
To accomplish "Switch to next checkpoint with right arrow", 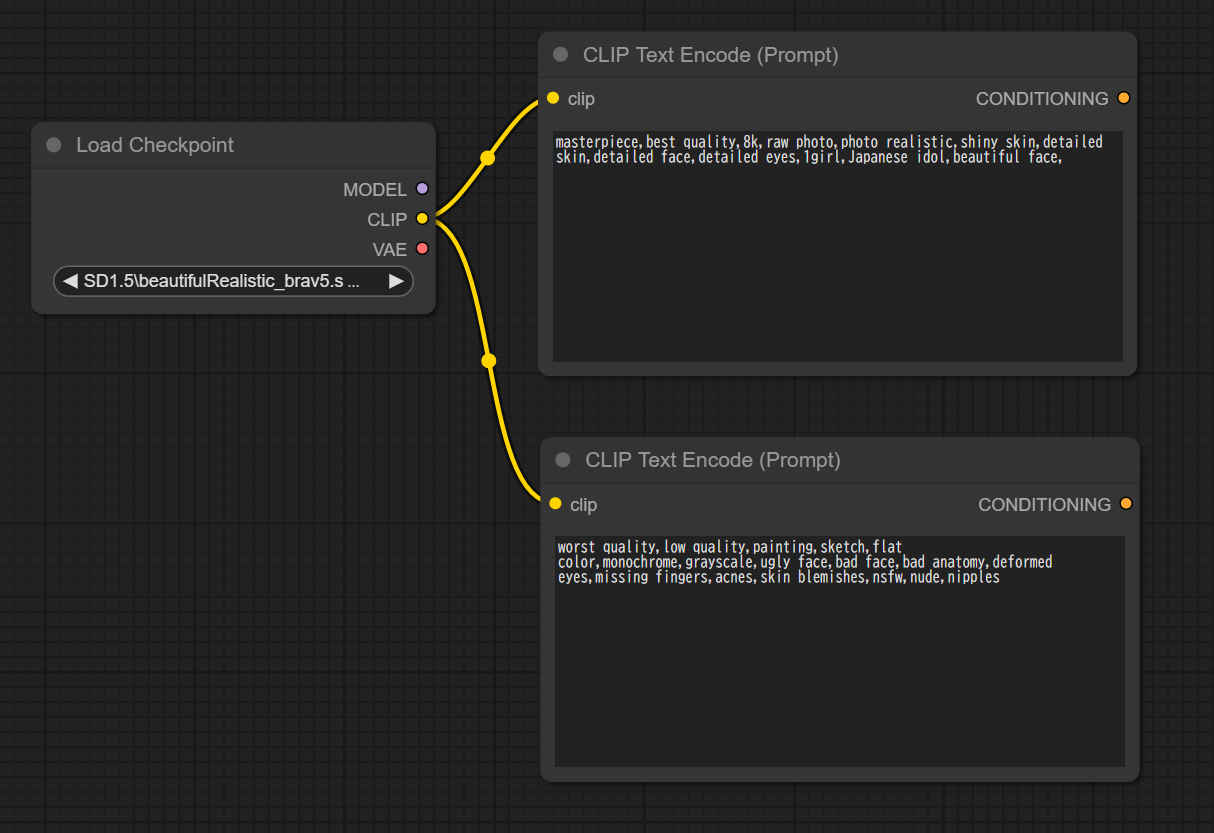I will point(396,282).
